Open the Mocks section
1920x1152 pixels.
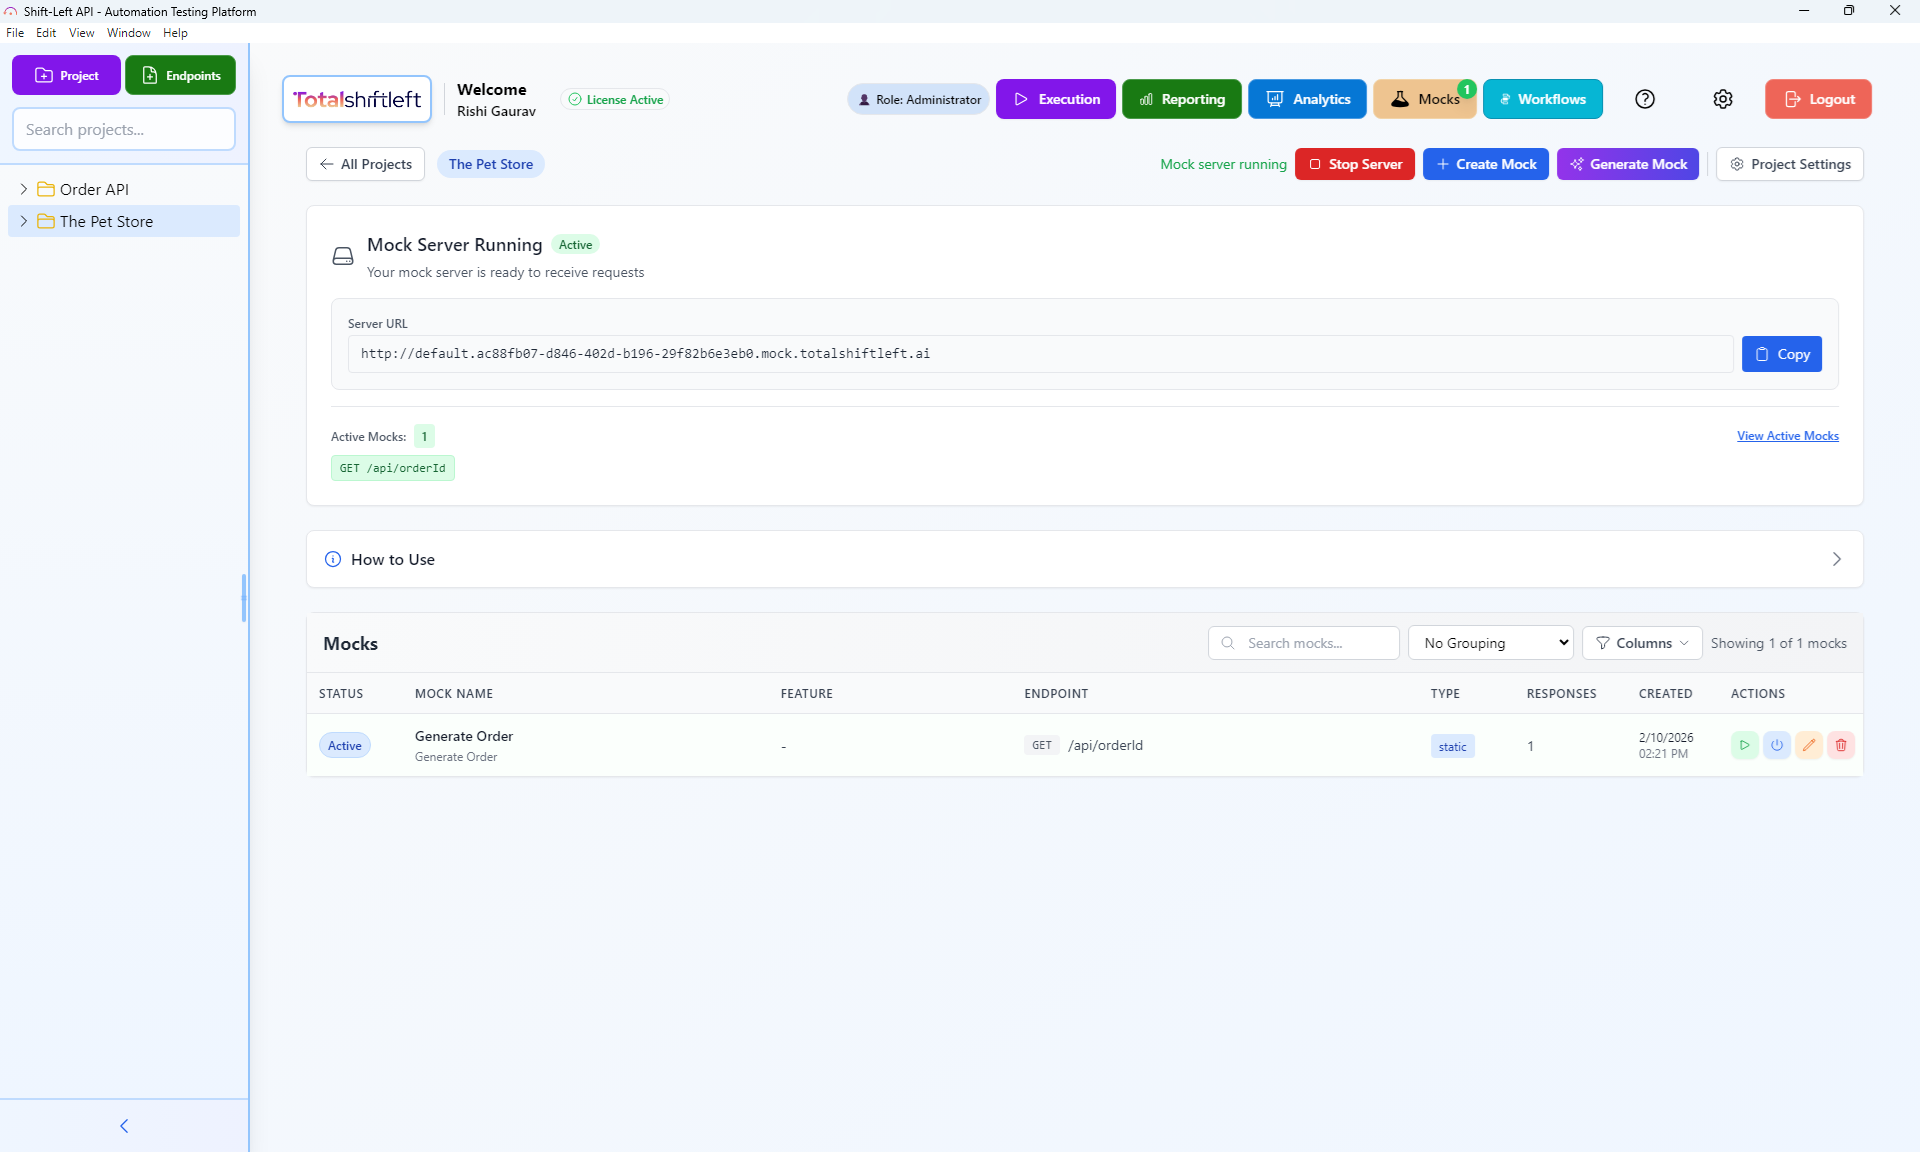1425,99
